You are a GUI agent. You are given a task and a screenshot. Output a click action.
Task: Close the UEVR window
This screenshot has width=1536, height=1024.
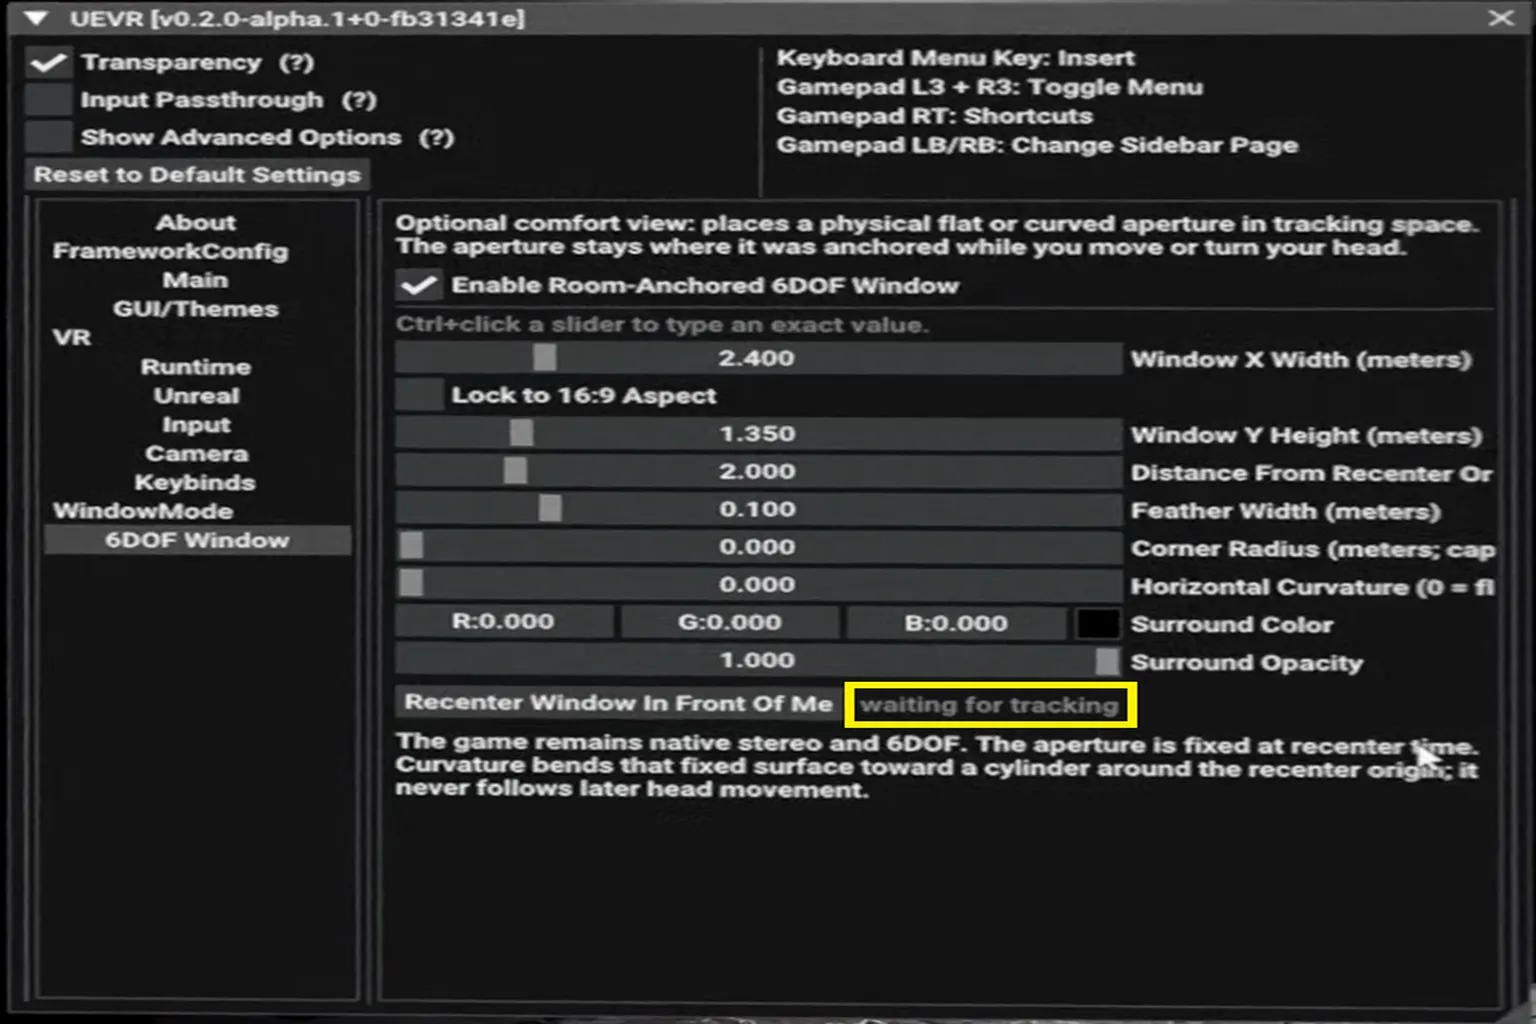click(x=1500, y=18)
